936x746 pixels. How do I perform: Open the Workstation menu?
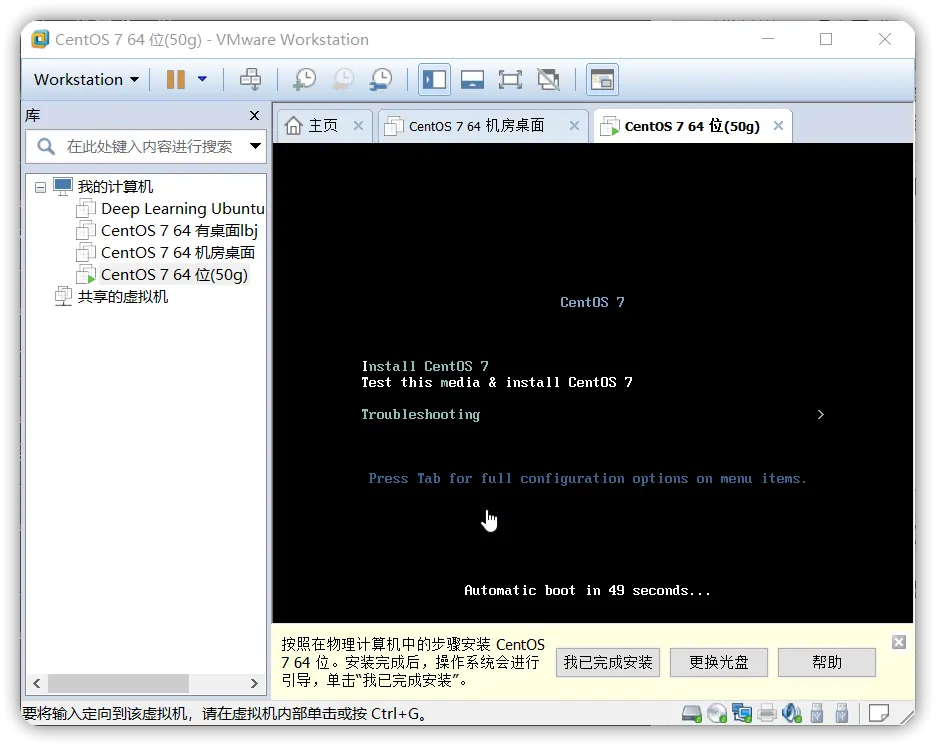(86, 79)
